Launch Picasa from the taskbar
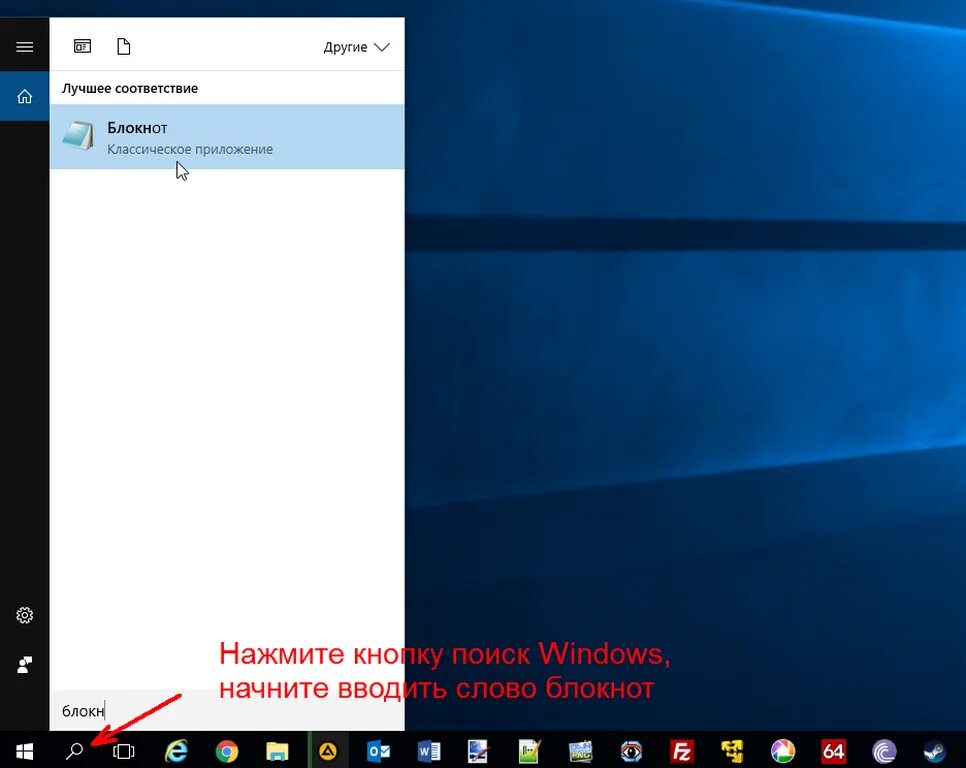 [x=782, y=751]
